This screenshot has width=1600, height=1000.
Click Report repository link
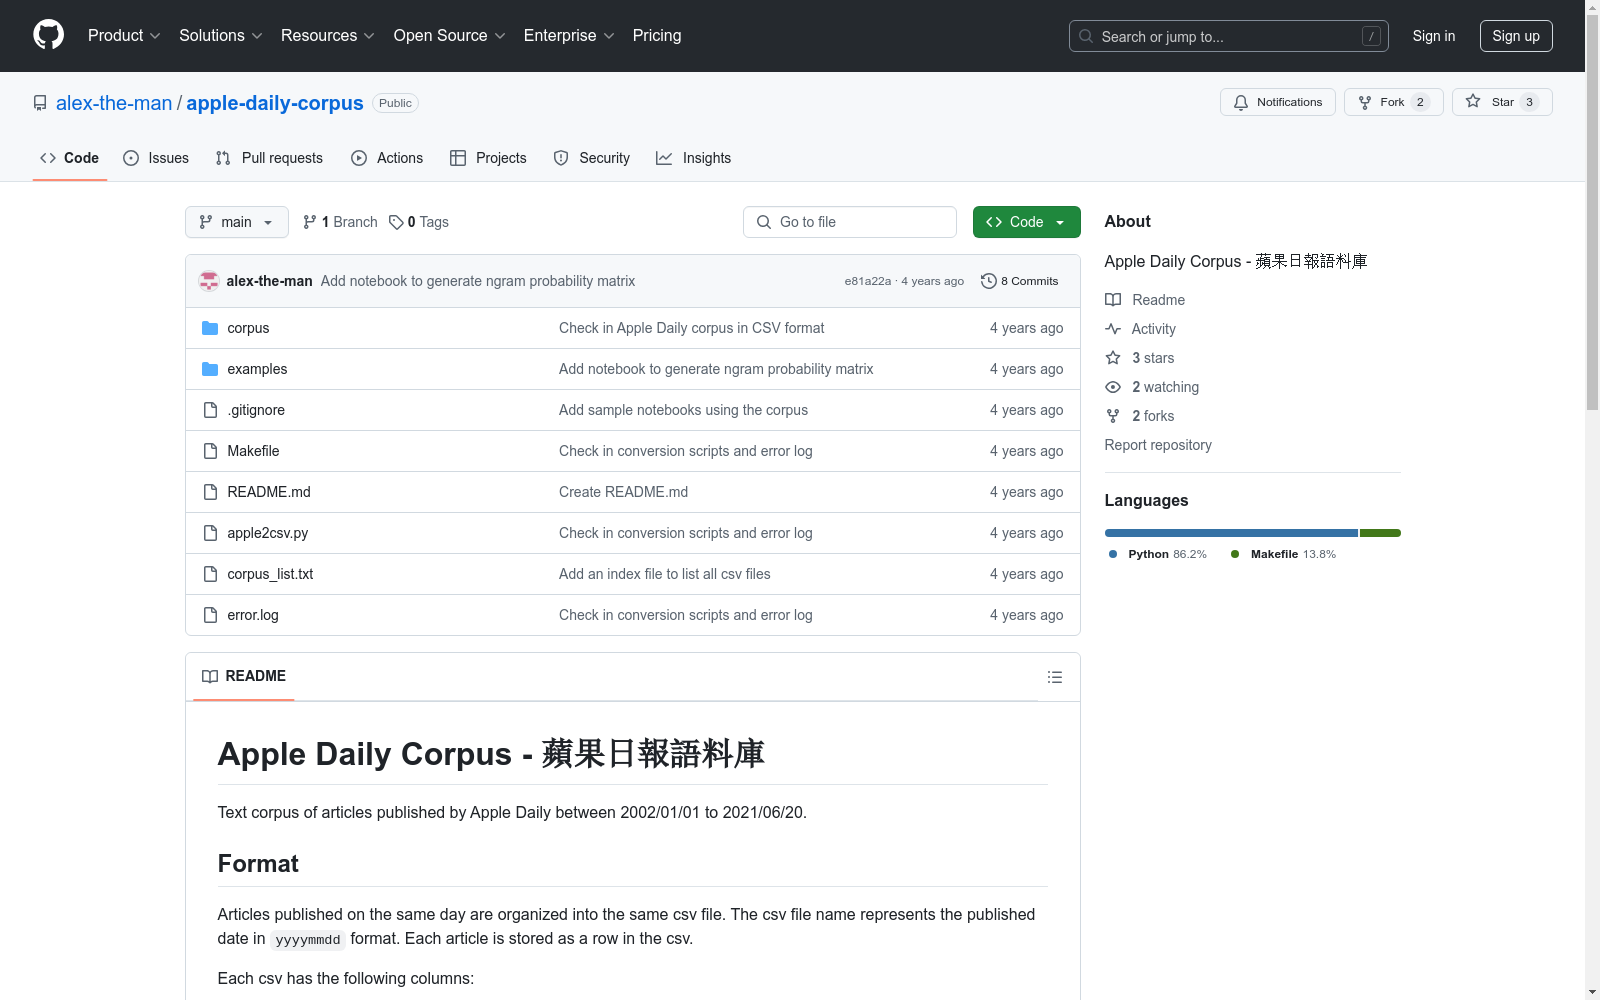click(x=1158, y=445)
